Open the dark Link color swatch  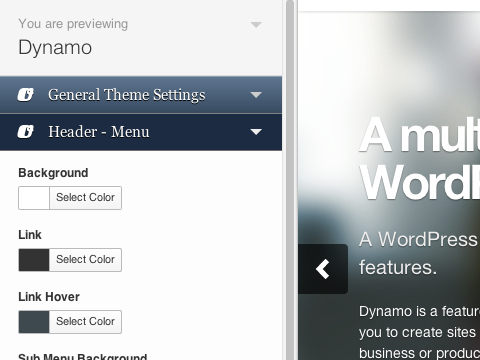34,260
